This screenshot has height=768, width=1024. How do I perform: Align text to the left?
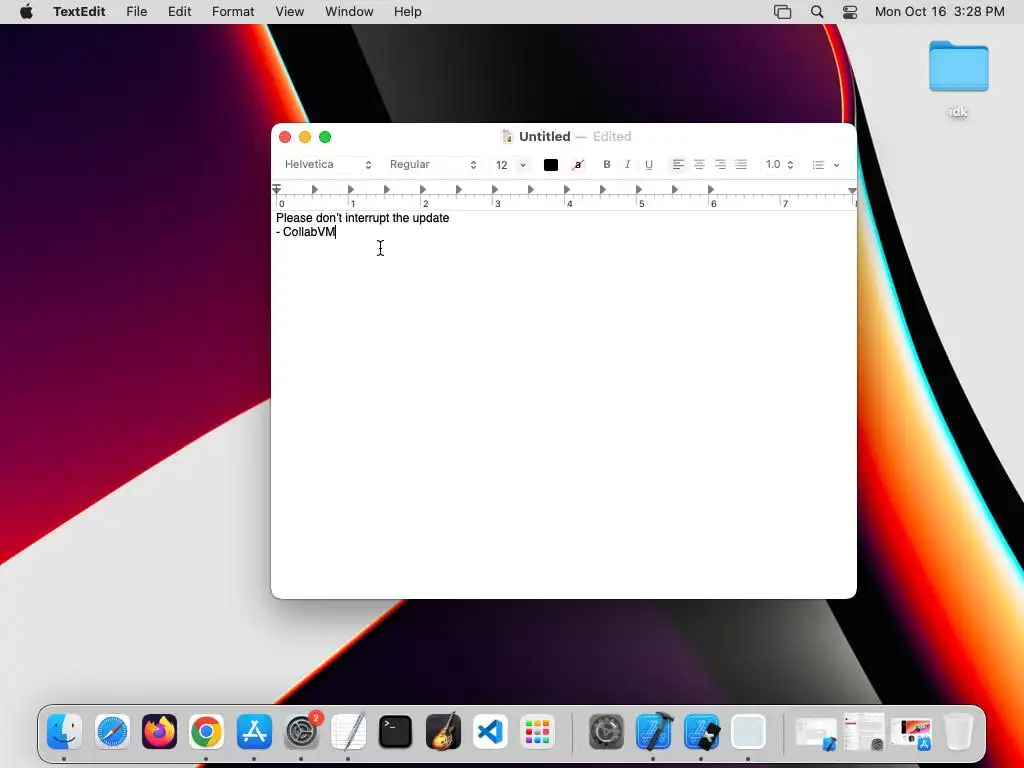tap(679, 165)
